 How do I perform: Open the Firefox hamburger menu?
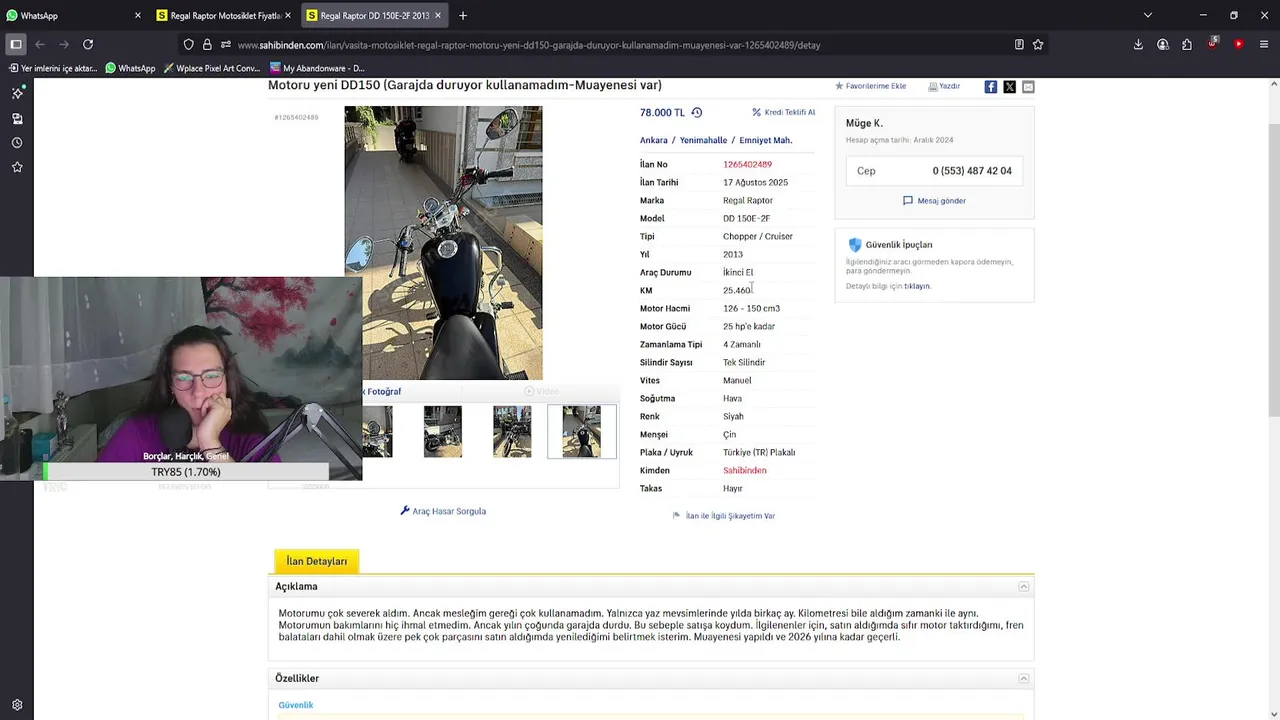pos(1264,45)
